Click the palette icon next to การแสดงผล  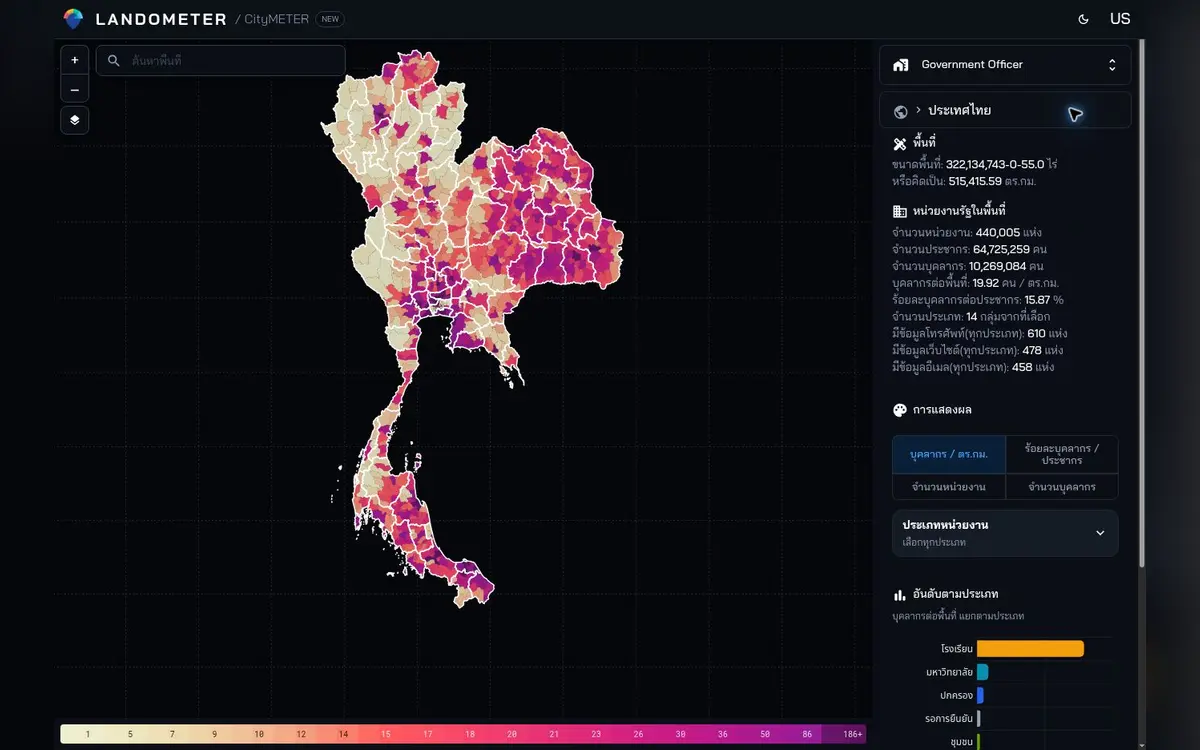pos(899,410)
